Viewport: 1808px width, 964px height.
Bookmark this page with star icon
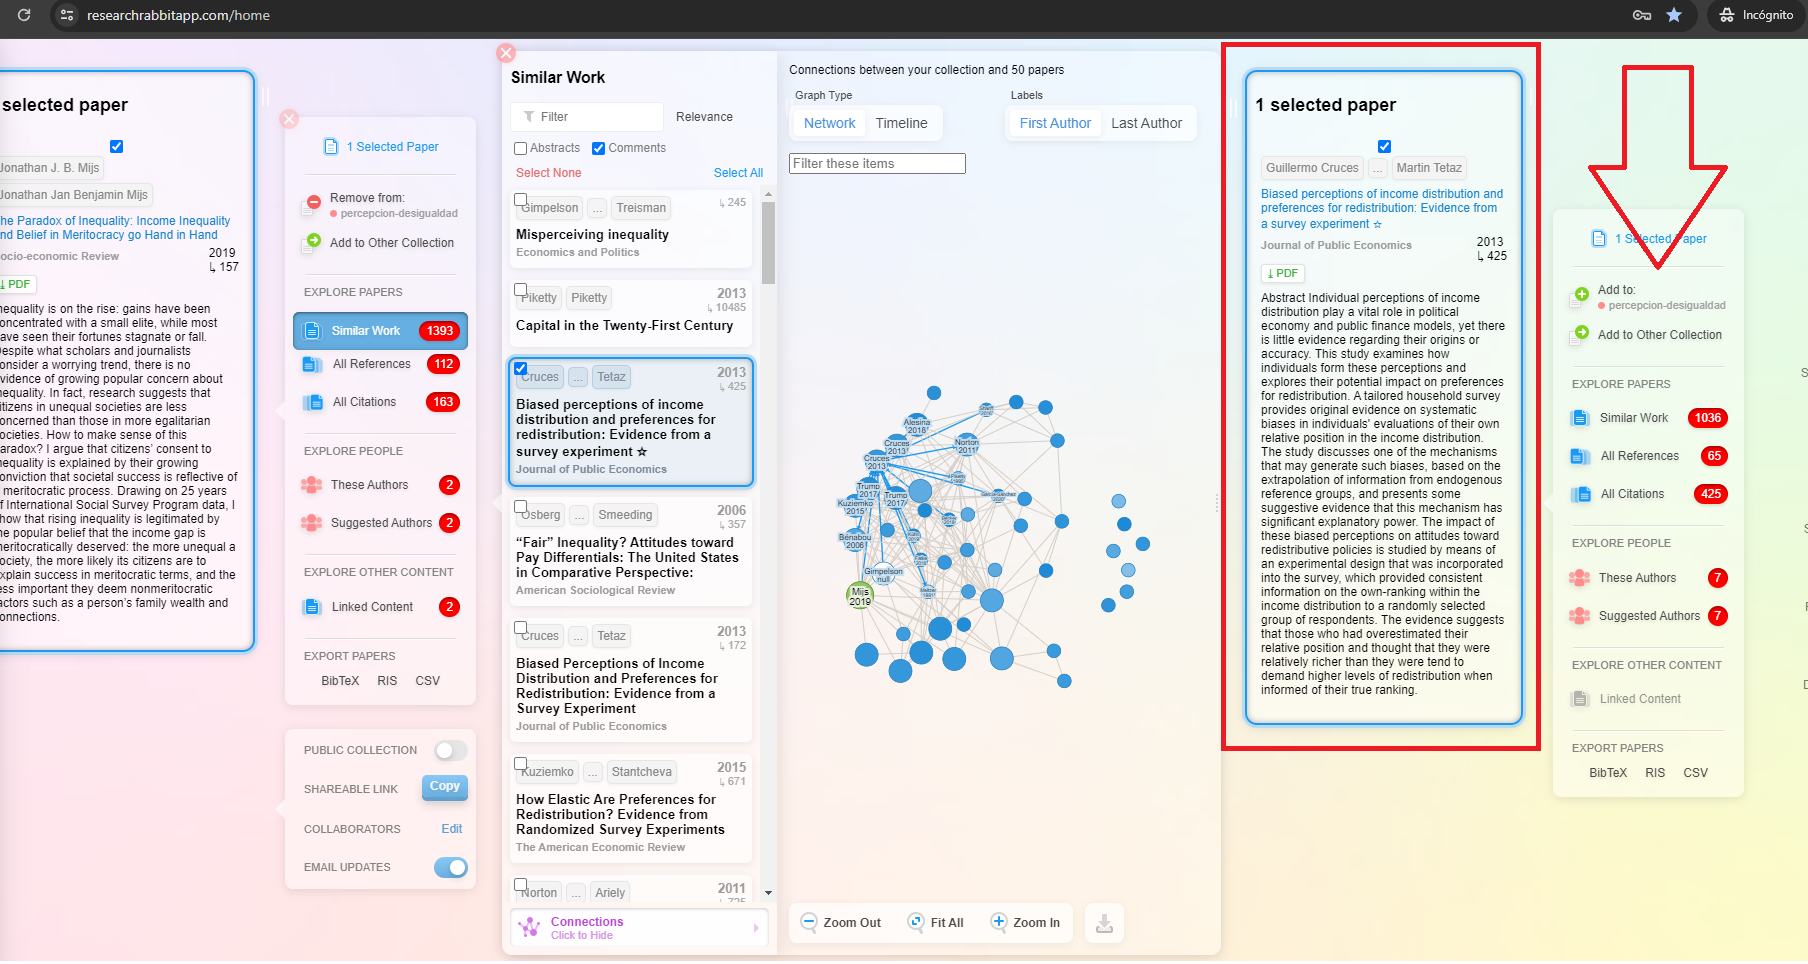pyautogui.click(x=1674, y=15)
